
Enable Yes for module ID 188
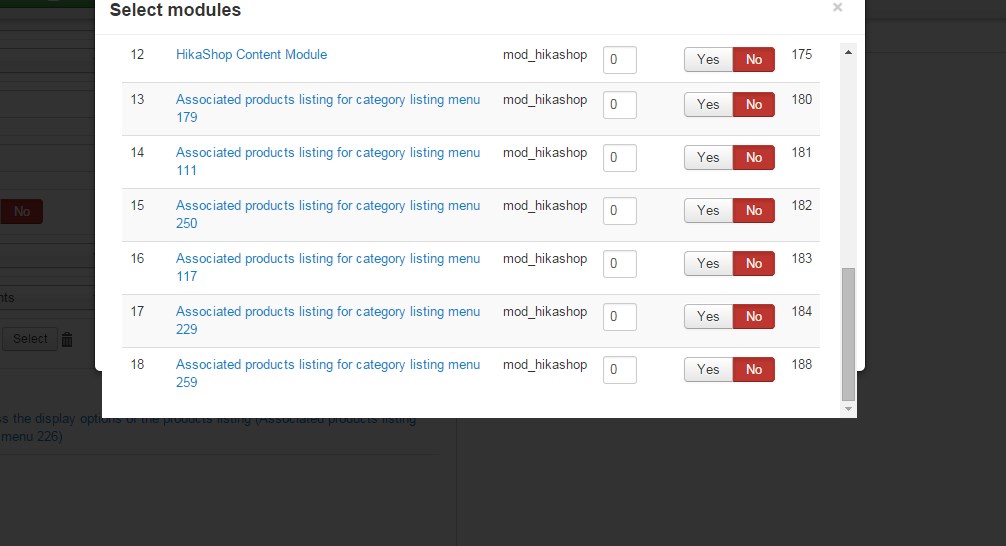click(x=708, y=369)
